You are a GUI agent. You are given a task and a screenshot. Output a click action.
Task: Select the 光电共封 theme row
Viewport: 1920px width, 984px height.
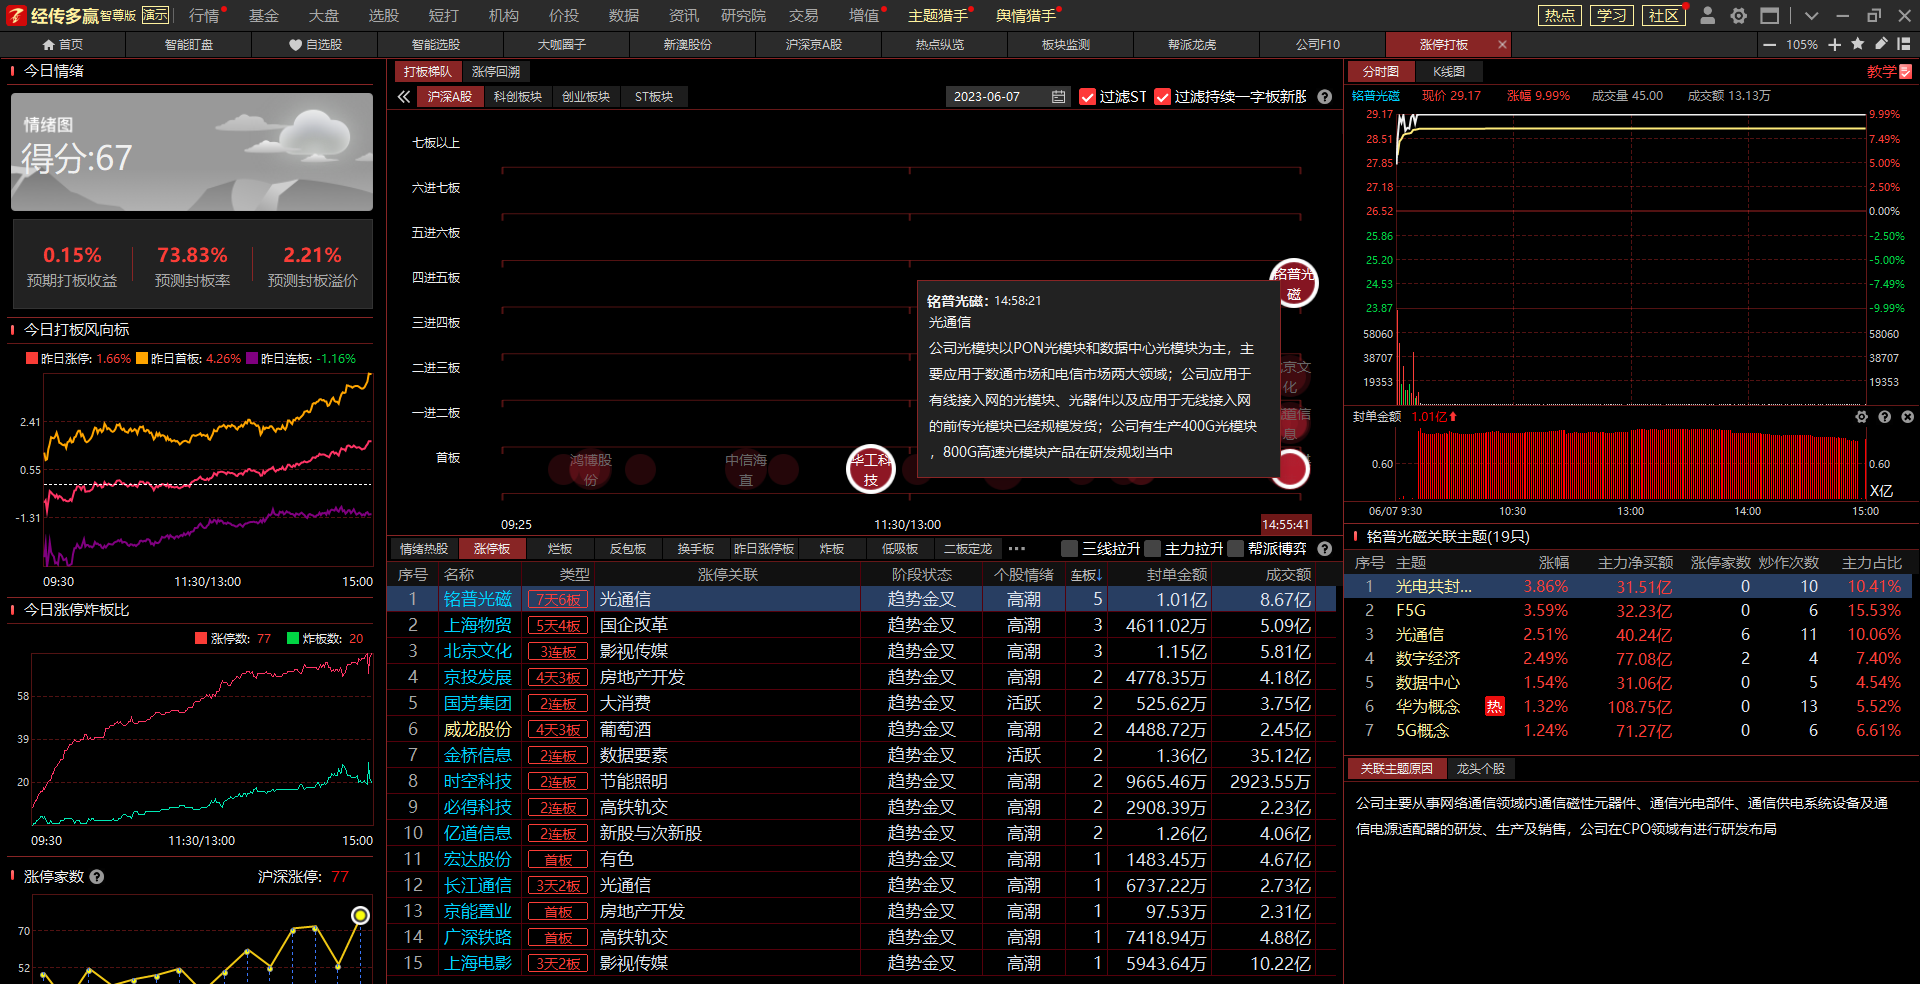tap(1628, 587)
